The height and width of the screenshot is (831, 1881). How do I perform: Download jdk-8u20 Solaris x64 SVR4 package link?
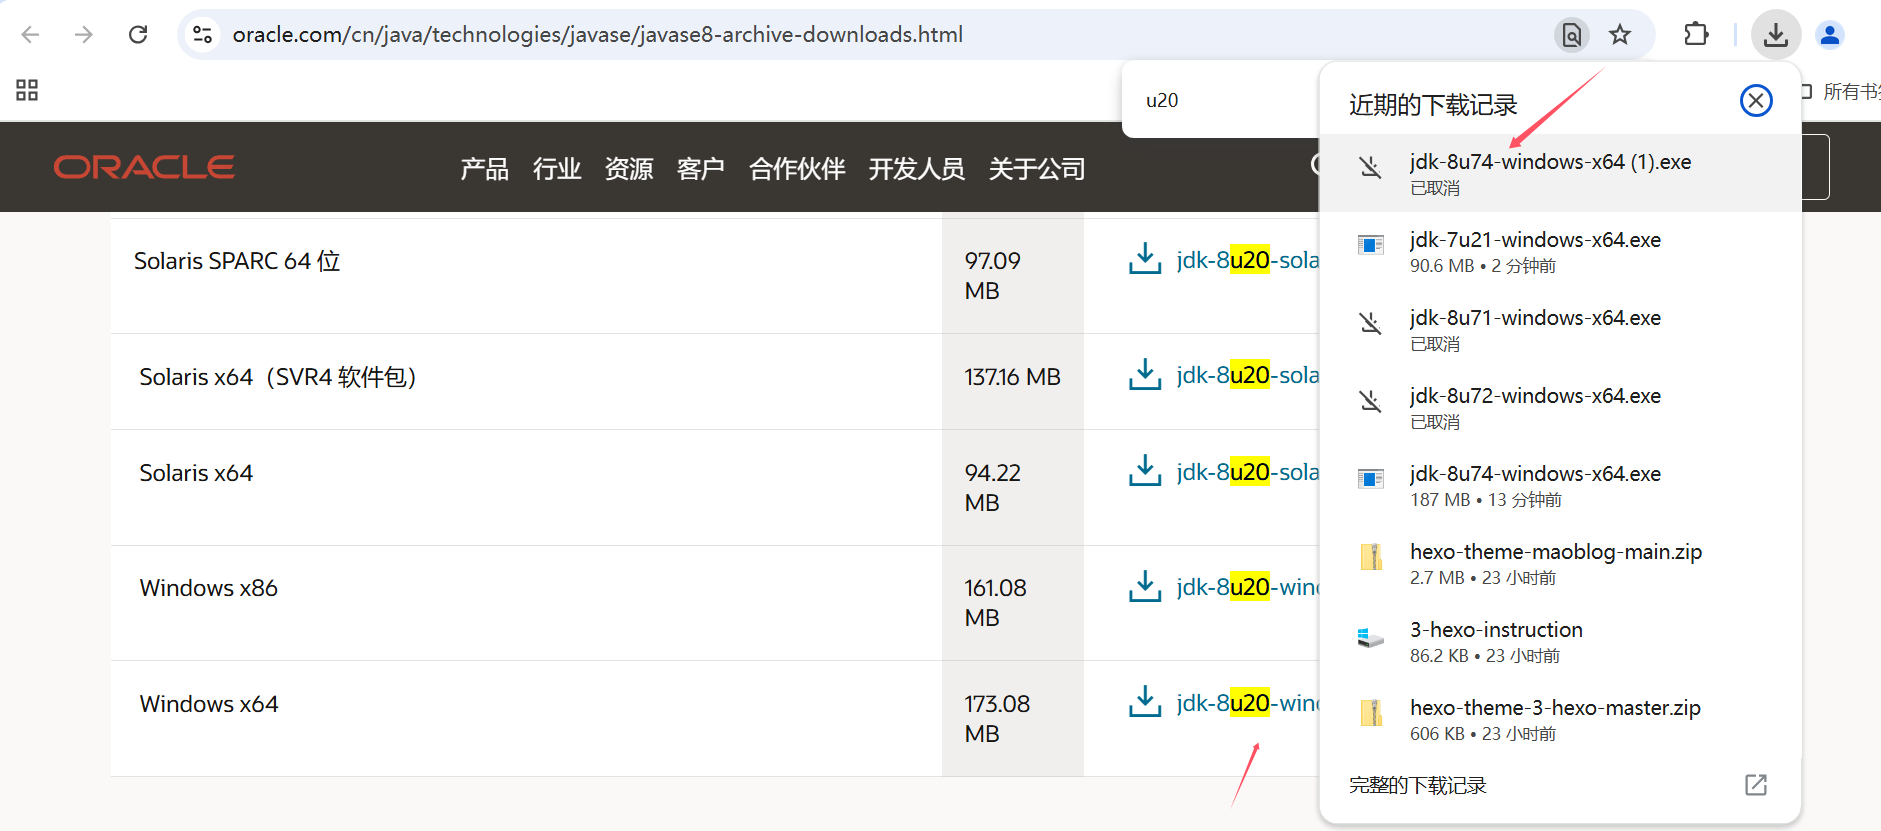click(1248, 375)
